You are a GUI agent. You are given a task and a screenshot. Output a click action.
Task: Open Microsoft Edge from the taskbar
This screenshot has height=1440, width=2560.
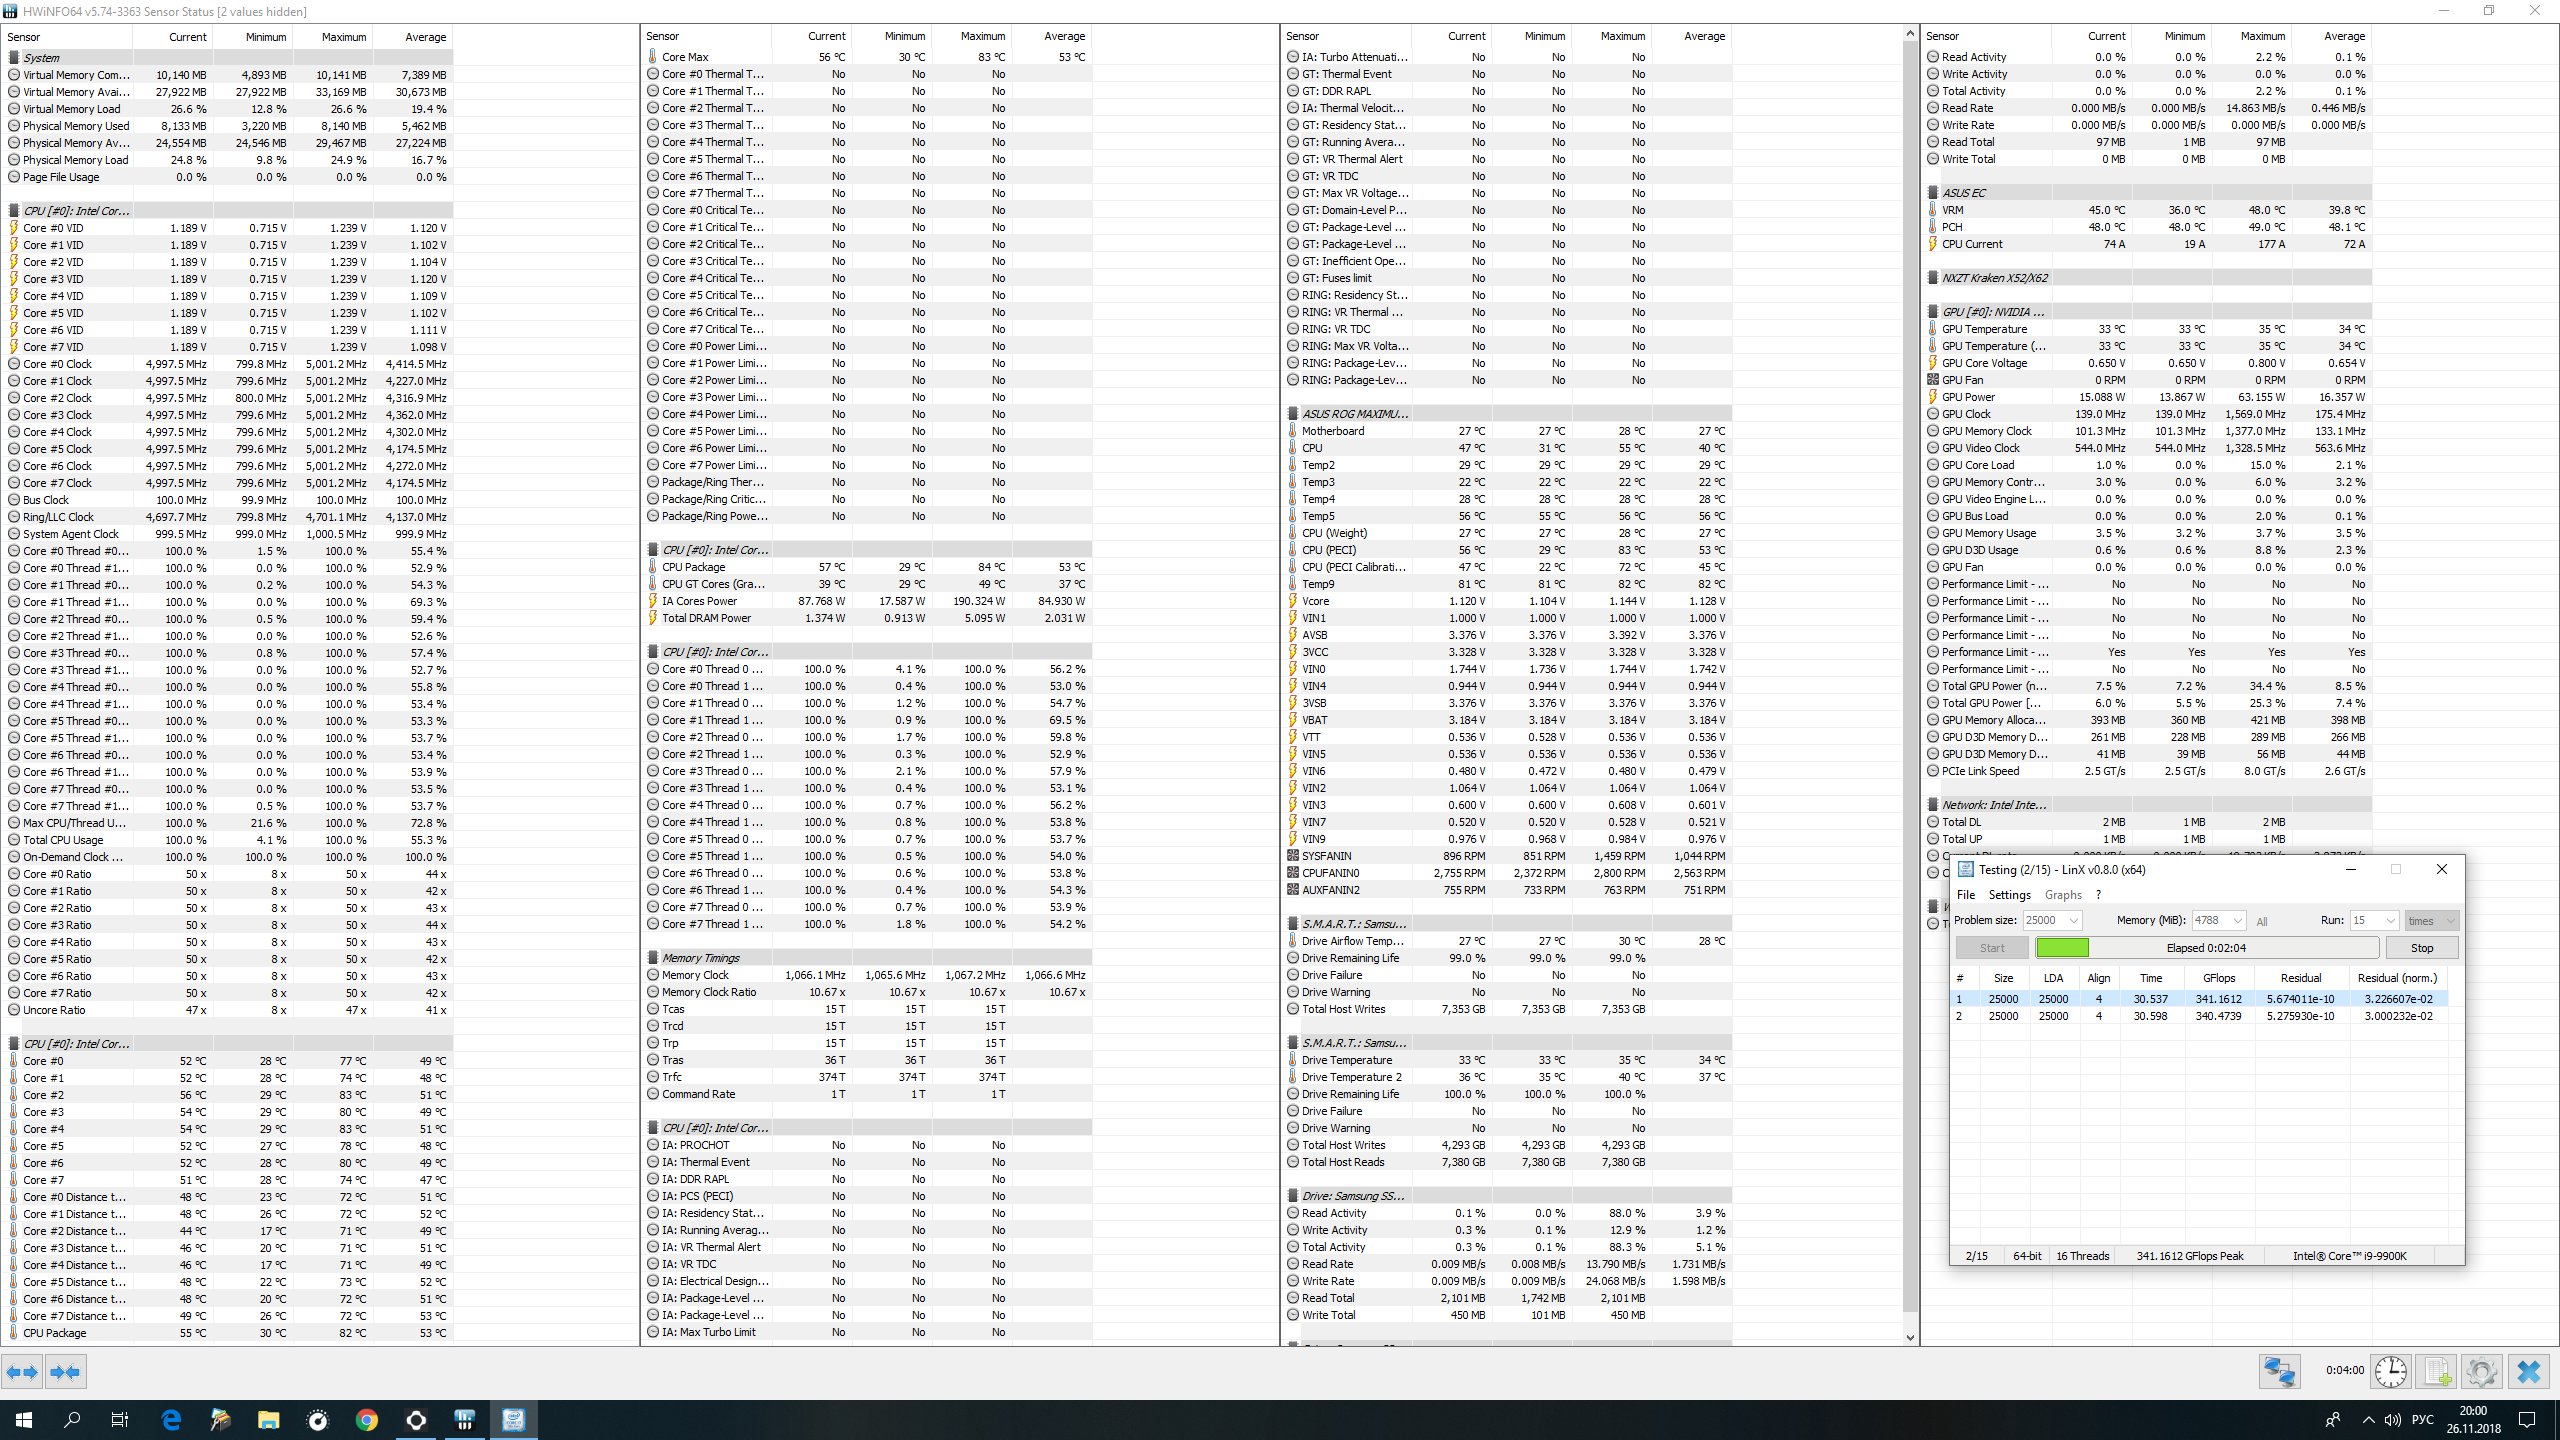[x=171, y=1419]
